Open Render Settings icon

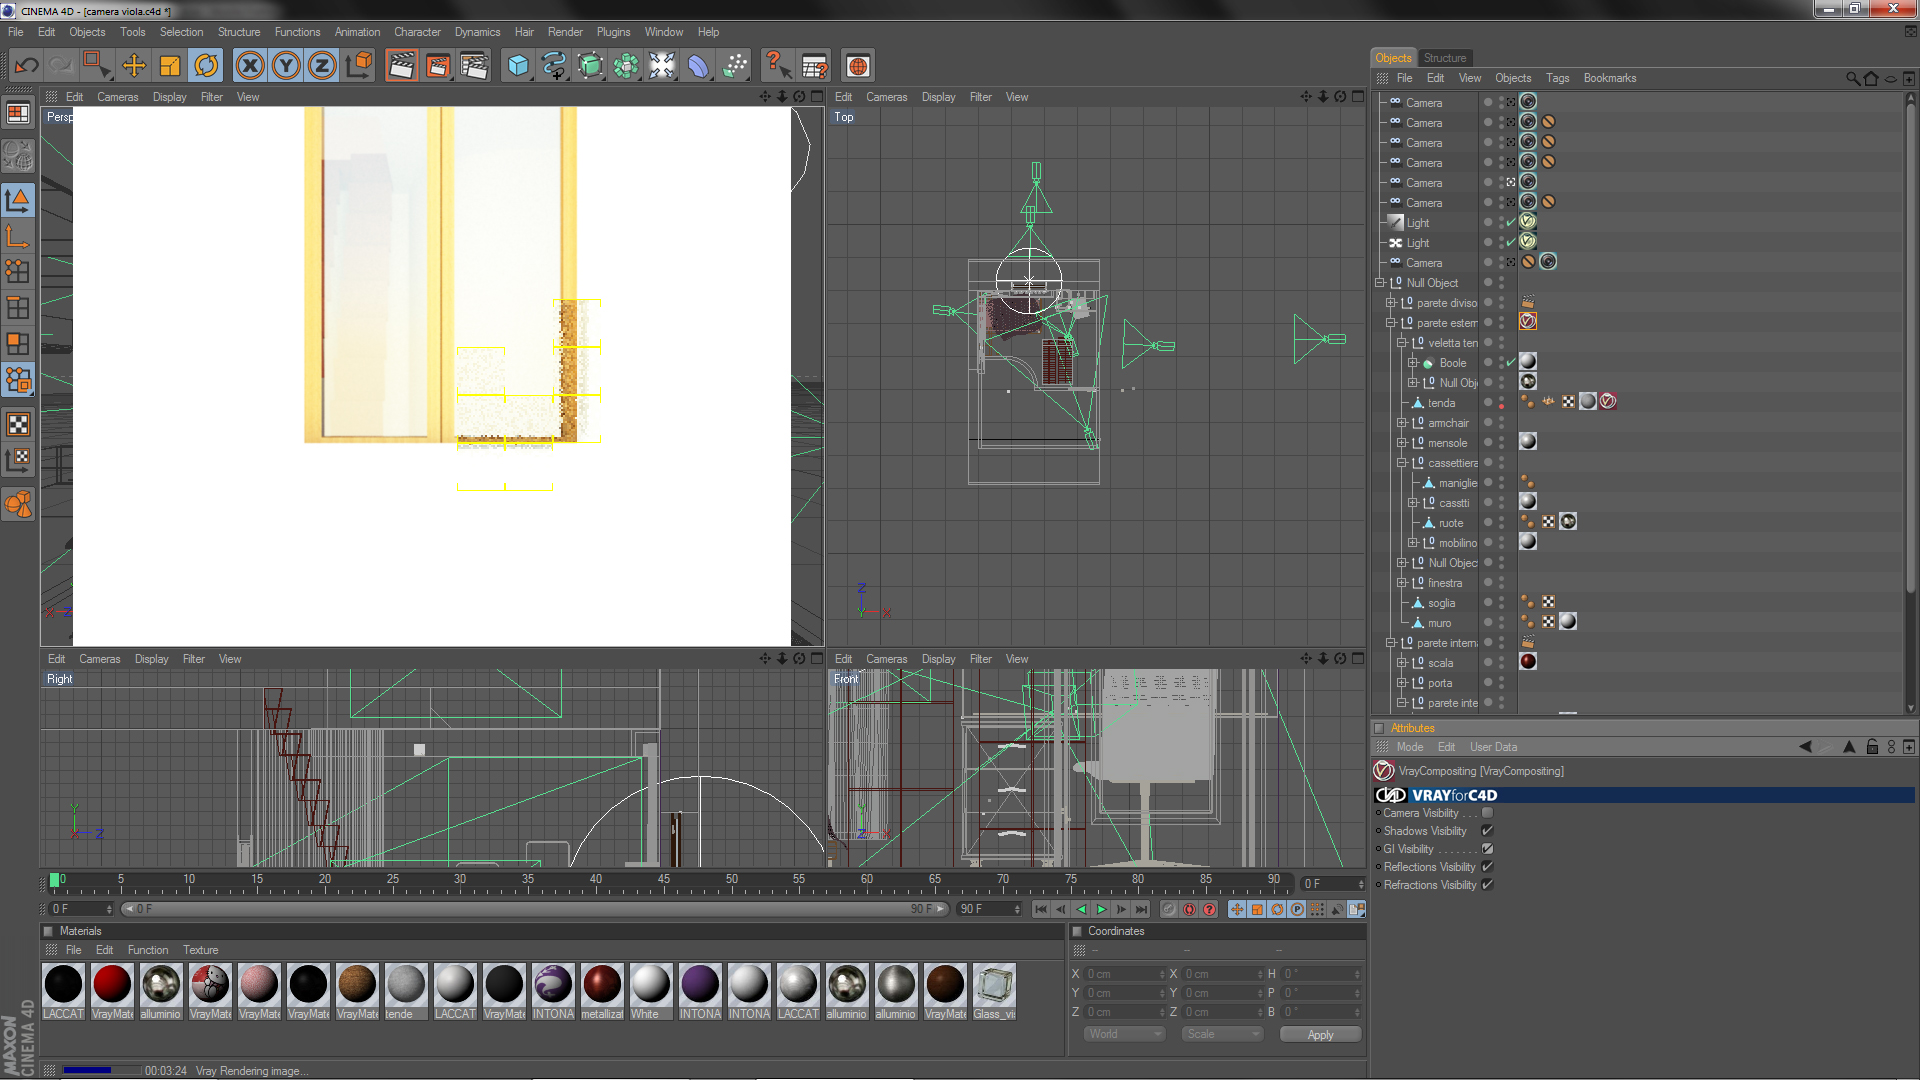coord(474,66)
